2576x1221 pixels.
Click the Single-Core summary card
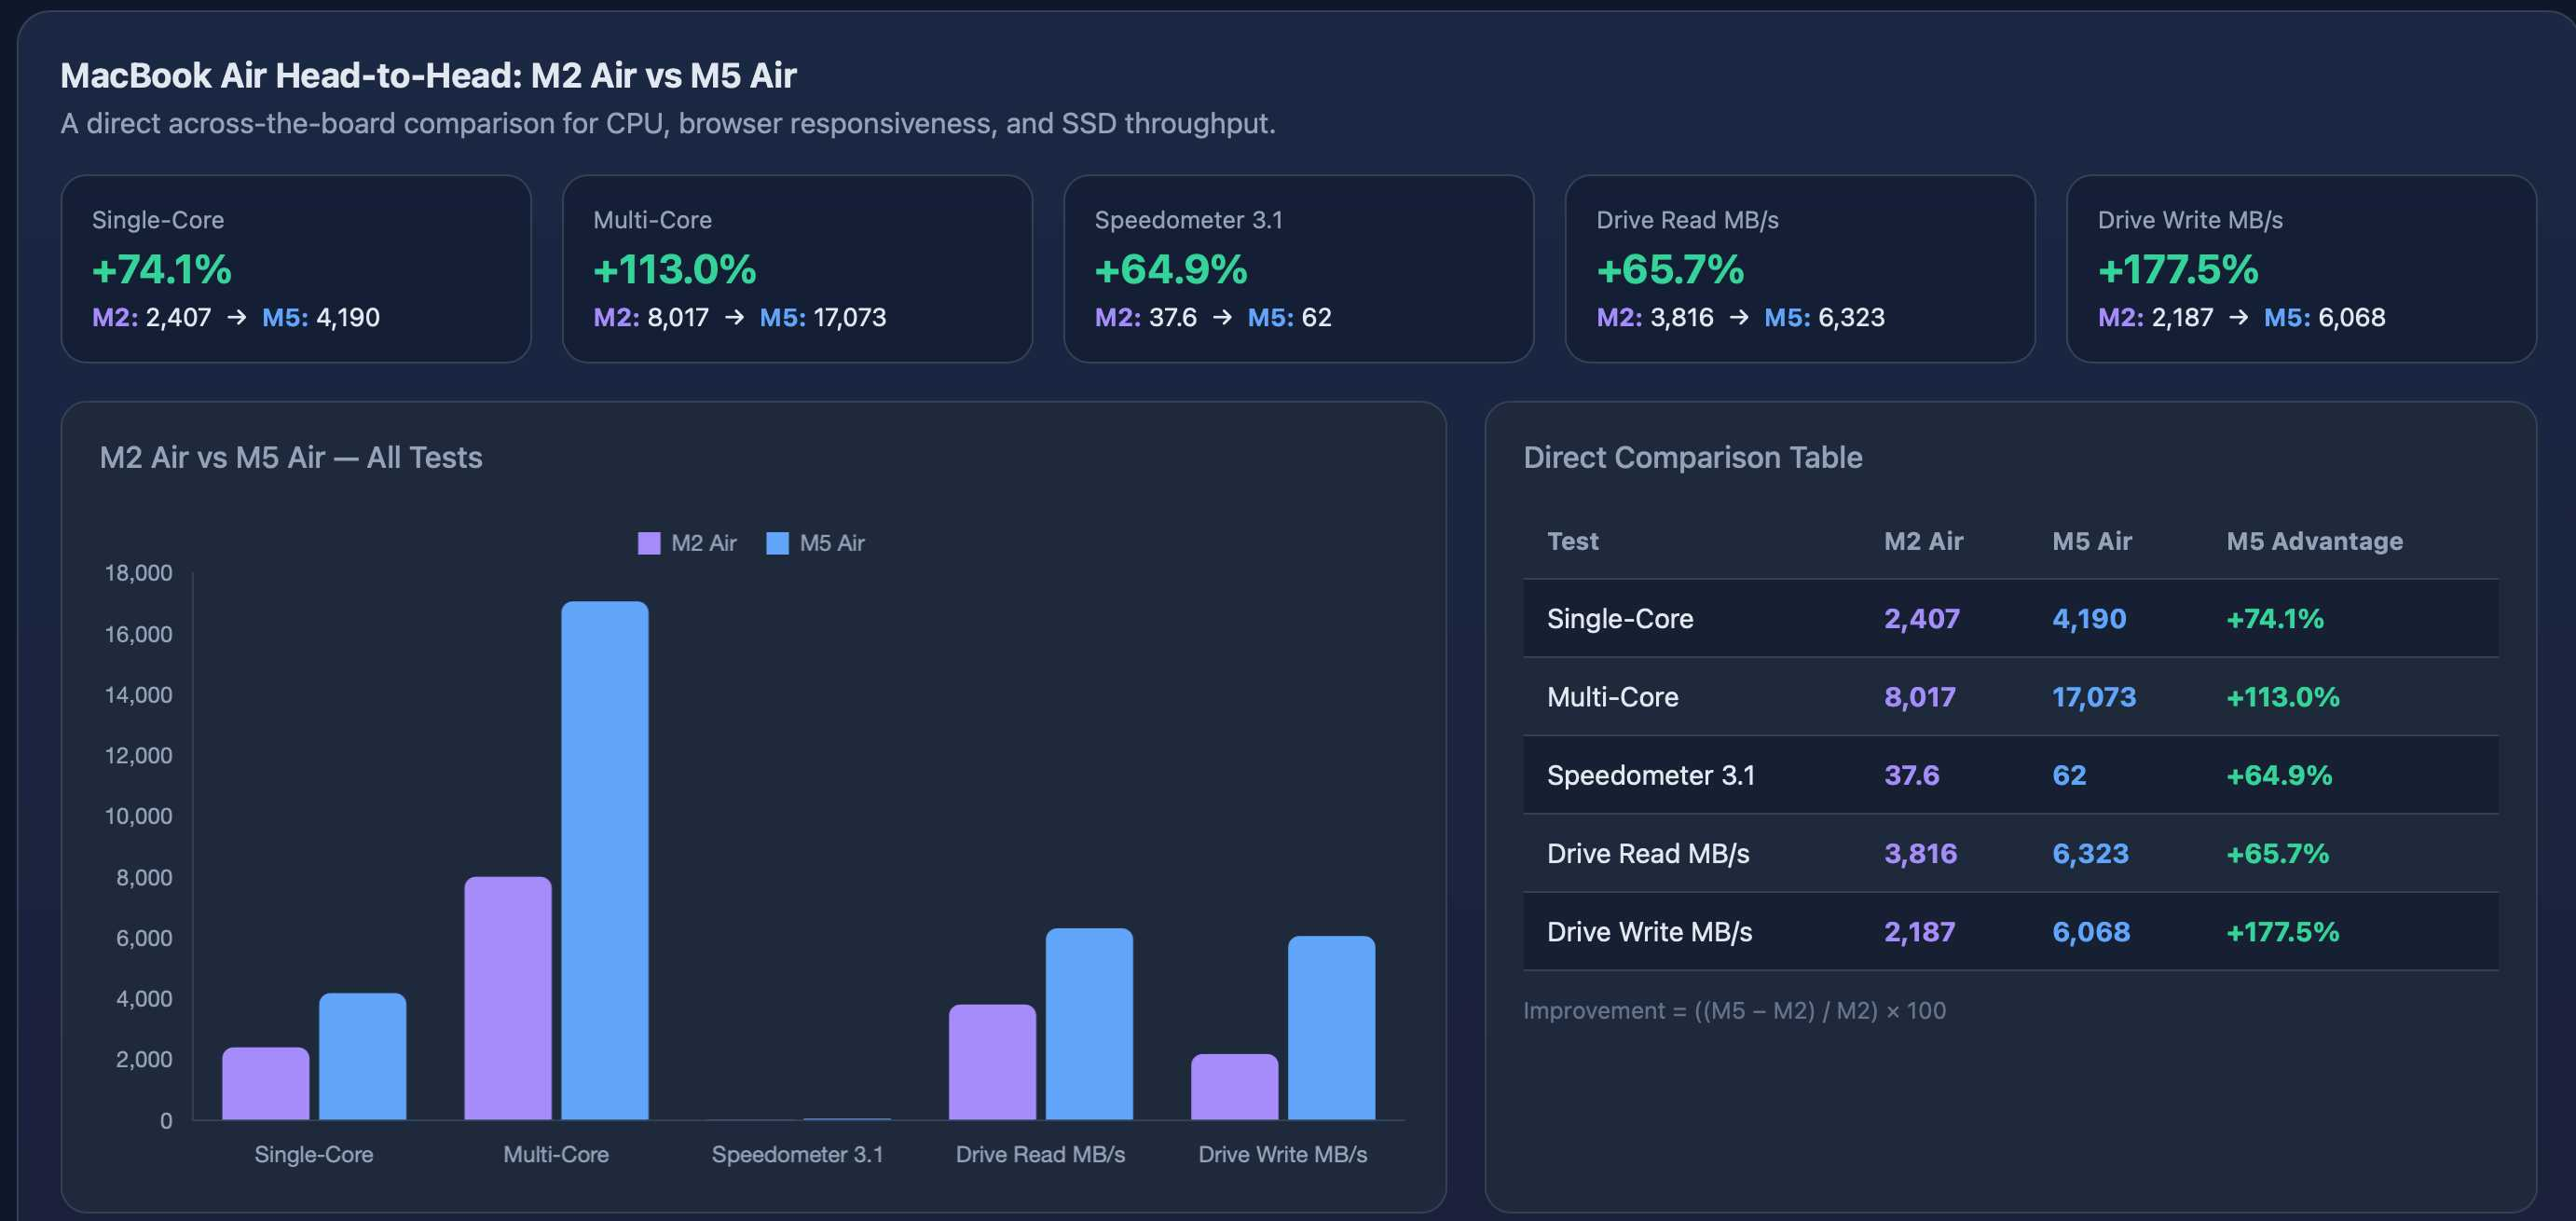click(x=295, y=268)
